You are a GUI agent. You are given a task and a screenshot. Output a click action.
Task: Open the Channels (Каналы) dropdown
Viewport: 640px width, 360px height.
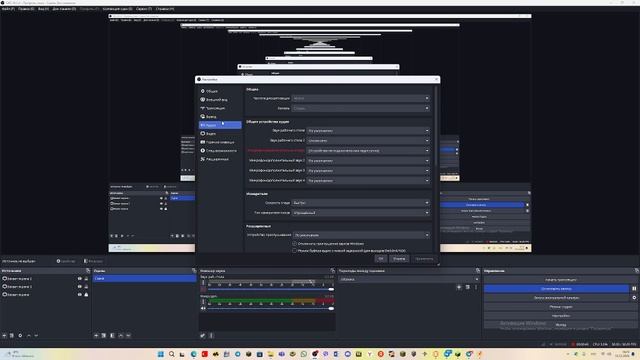click(361, 108)
